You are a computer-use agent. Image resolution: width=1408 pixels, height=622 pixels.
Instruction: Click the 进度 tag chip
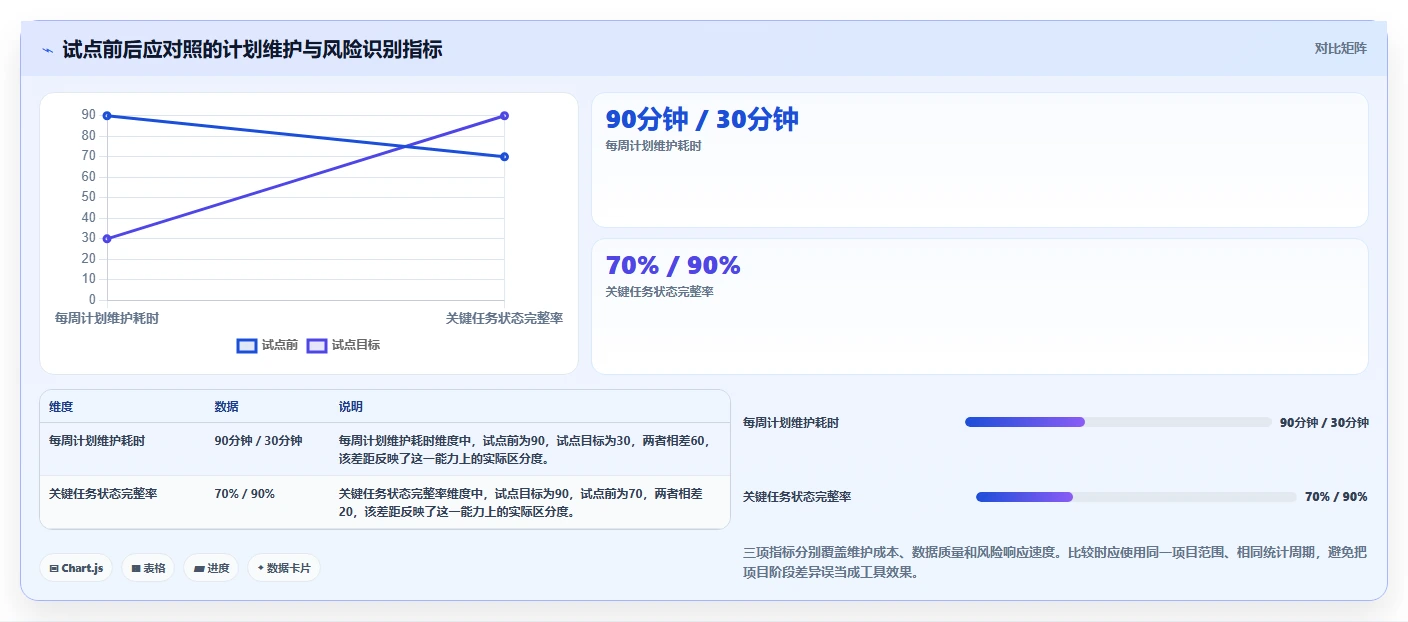pos(211,568)
